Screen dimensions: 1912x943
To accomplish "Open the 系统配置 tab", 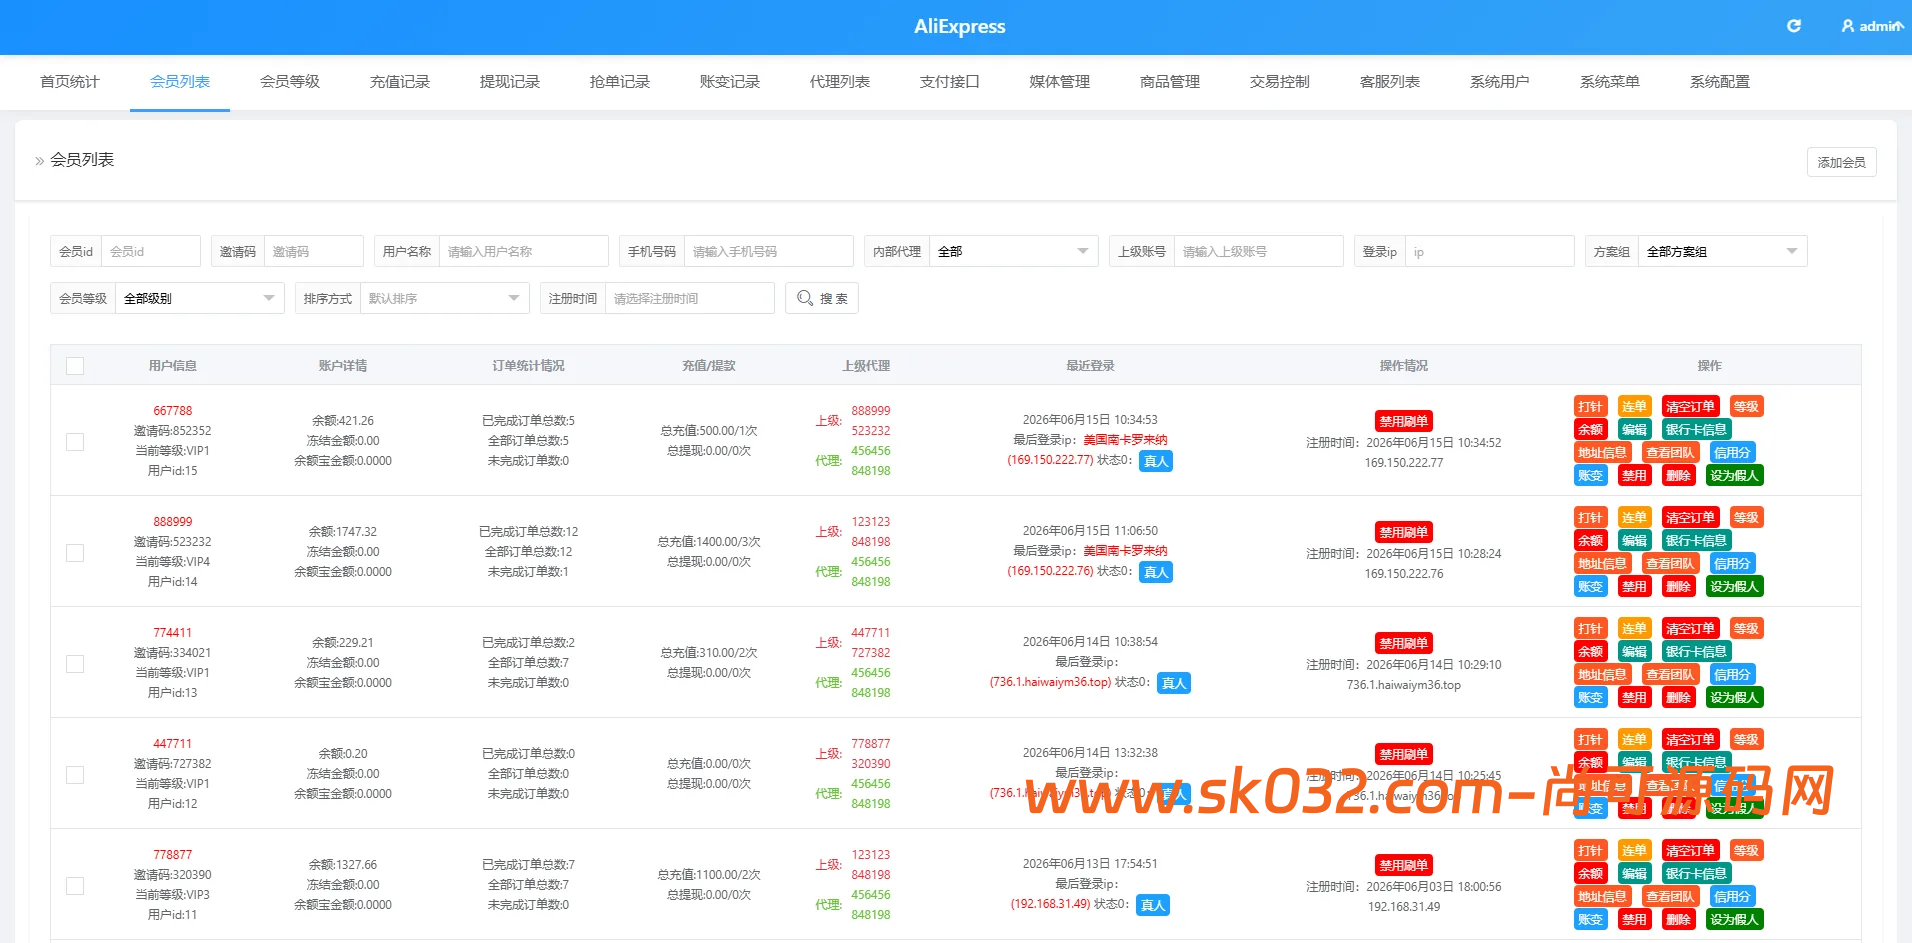I will [x=1720, y=82].
